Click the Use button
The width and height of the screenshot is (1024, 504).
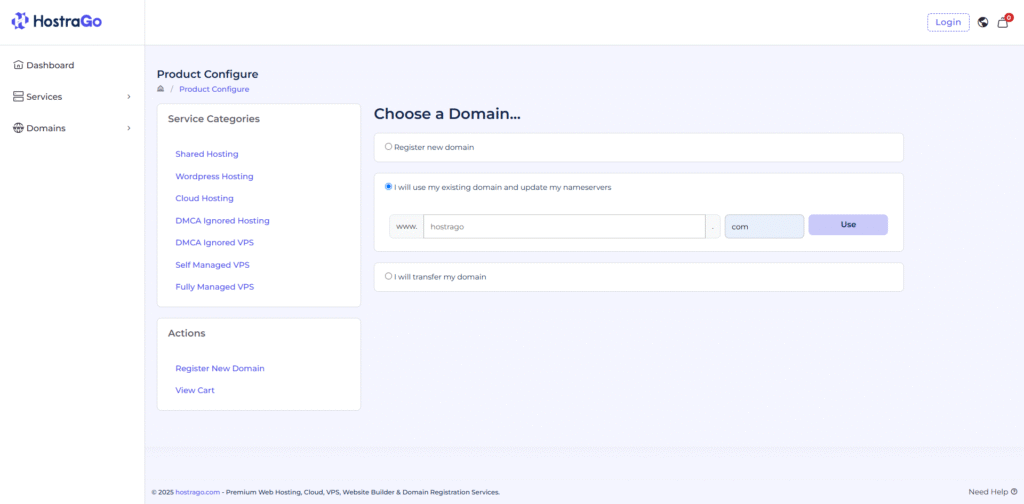[848, 225]
